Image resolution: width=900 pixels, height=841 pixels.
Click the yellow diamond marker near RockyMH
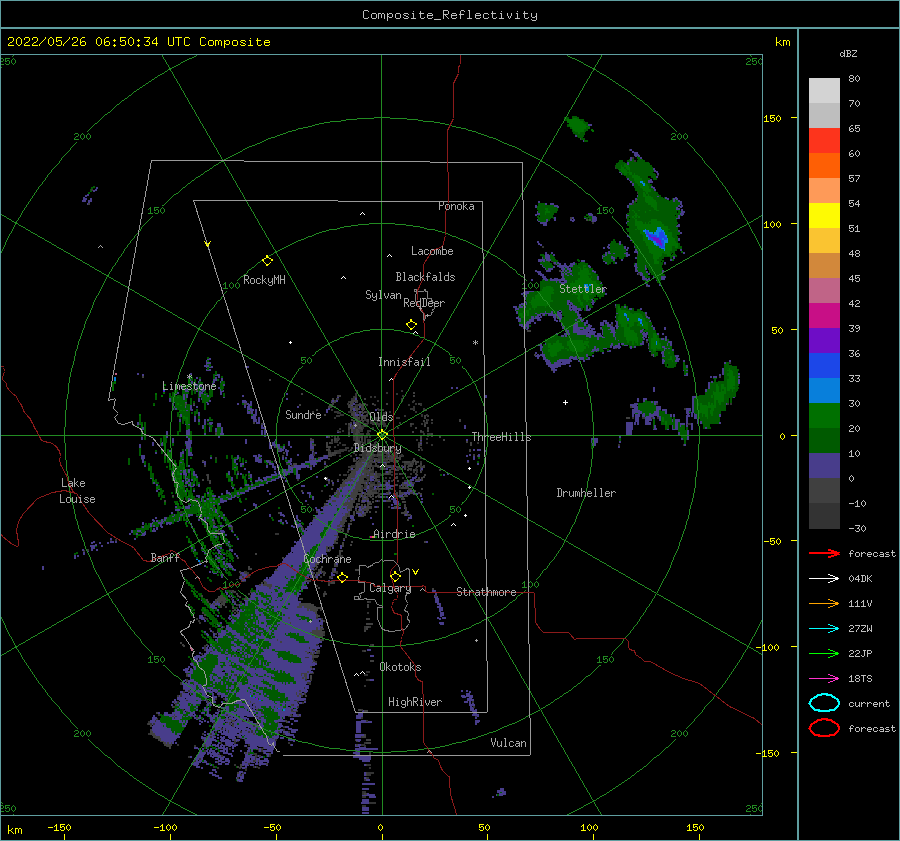point(267,261)
